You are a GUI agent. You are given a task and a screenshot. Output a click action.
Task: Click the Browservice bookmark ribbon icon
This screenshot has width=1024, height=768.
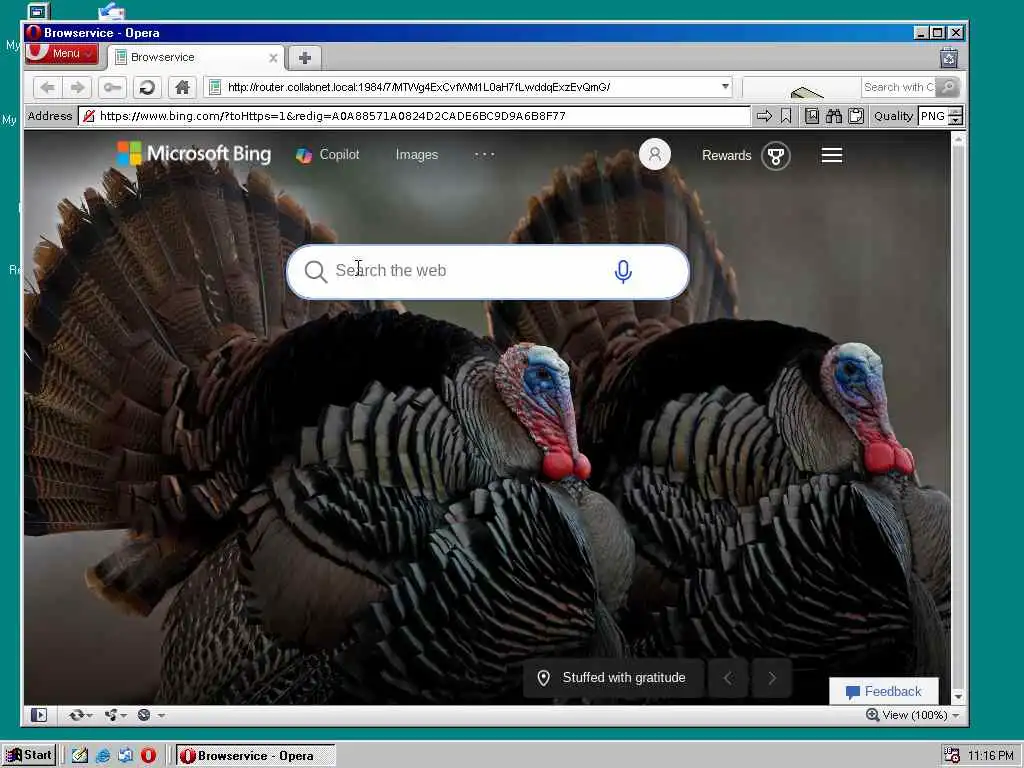click(786, 116)
